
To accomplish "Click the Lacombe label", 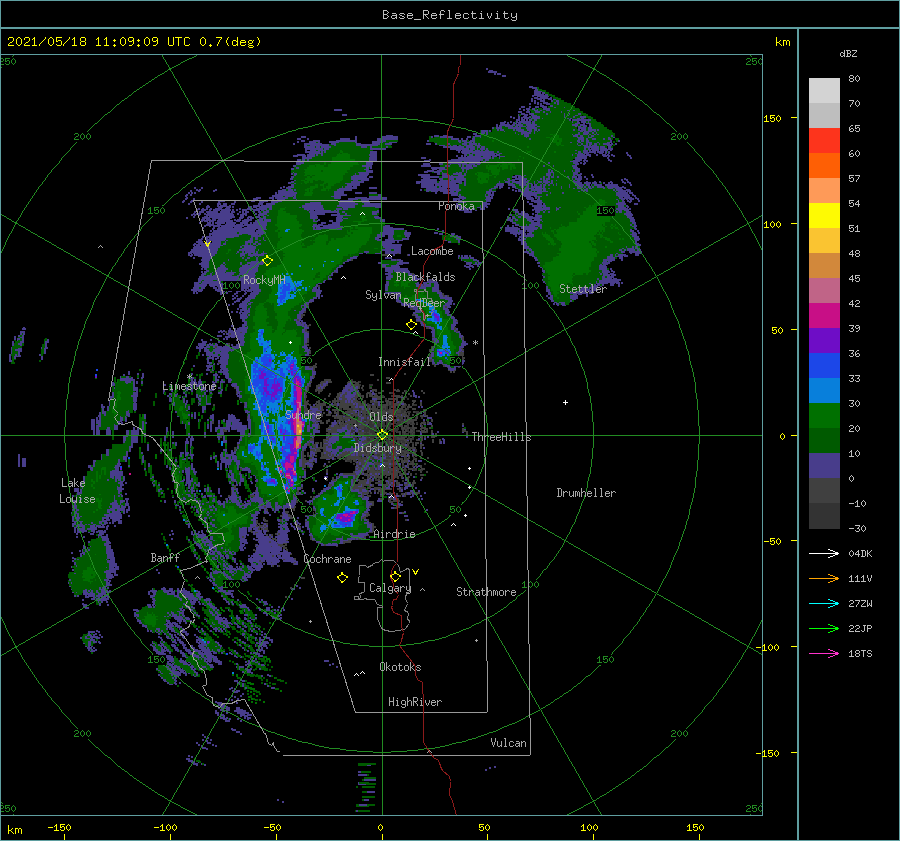I will point(432,251).
